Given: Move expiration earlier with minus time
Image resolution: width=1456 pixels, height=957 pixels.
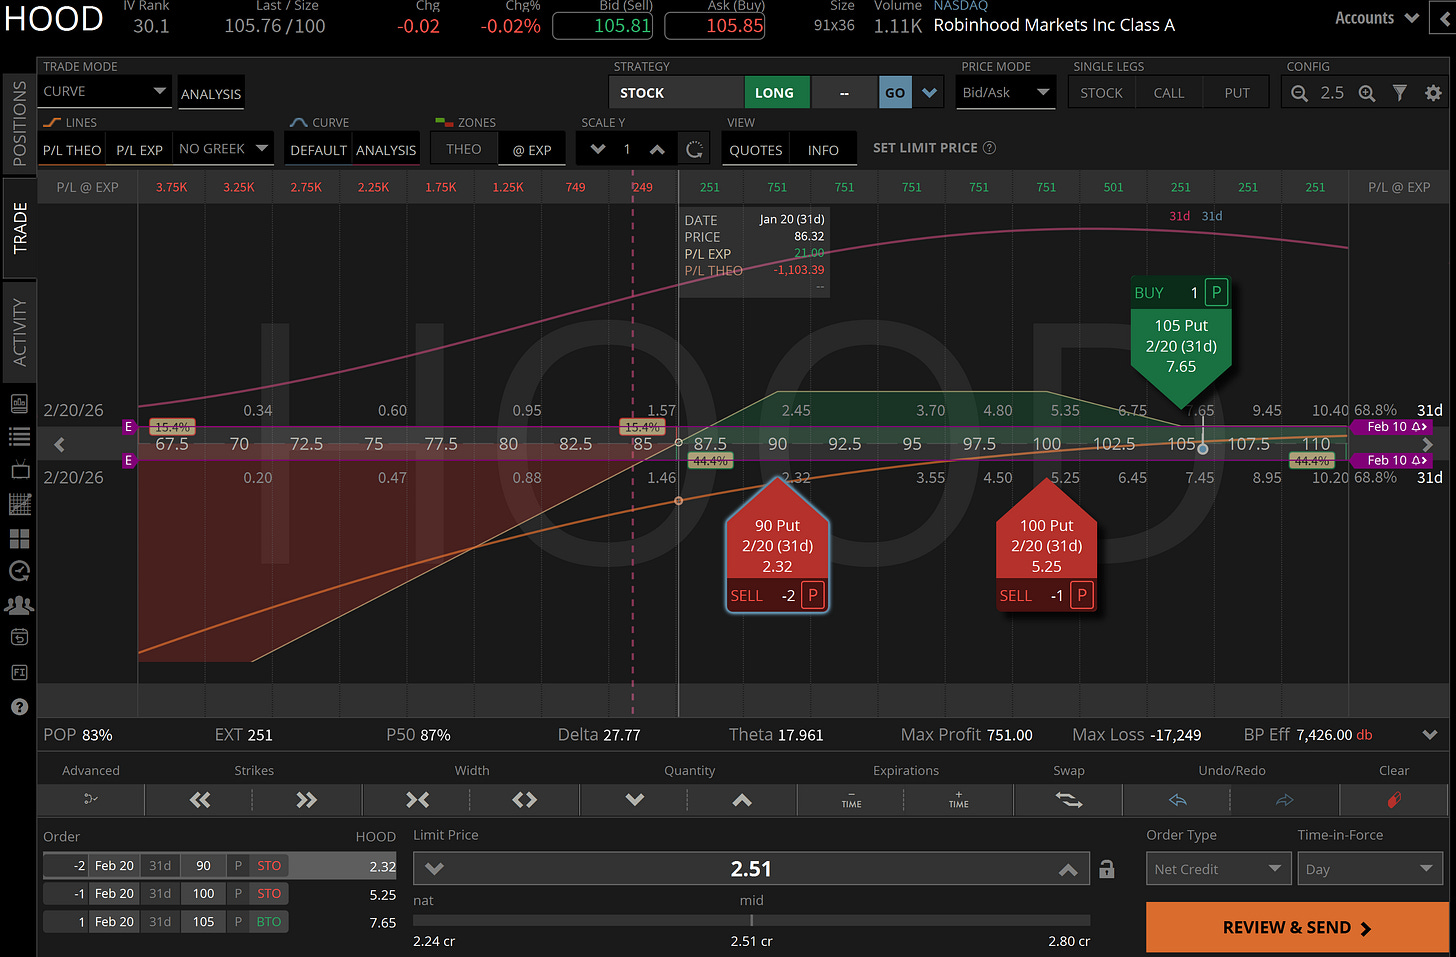Looking at the screenshot, I should point(851,799).
